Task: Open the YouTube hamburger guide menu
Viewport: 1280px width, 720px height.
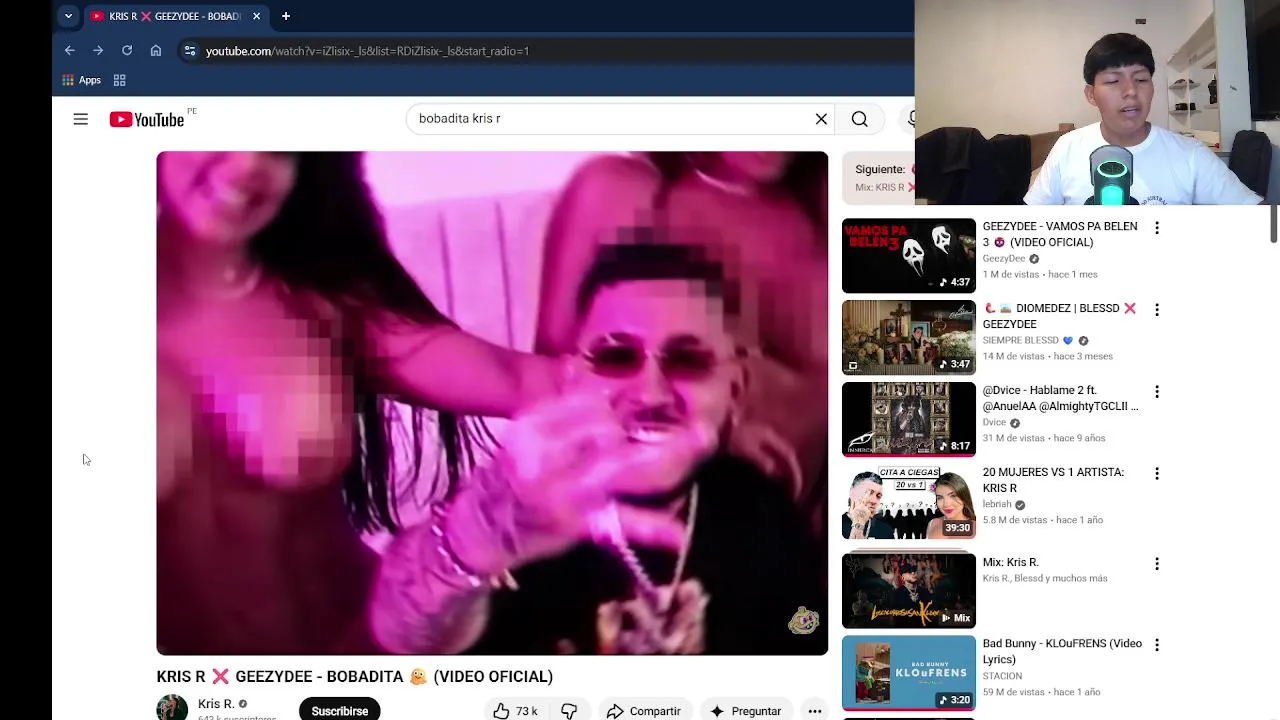Action: (81, 119)
